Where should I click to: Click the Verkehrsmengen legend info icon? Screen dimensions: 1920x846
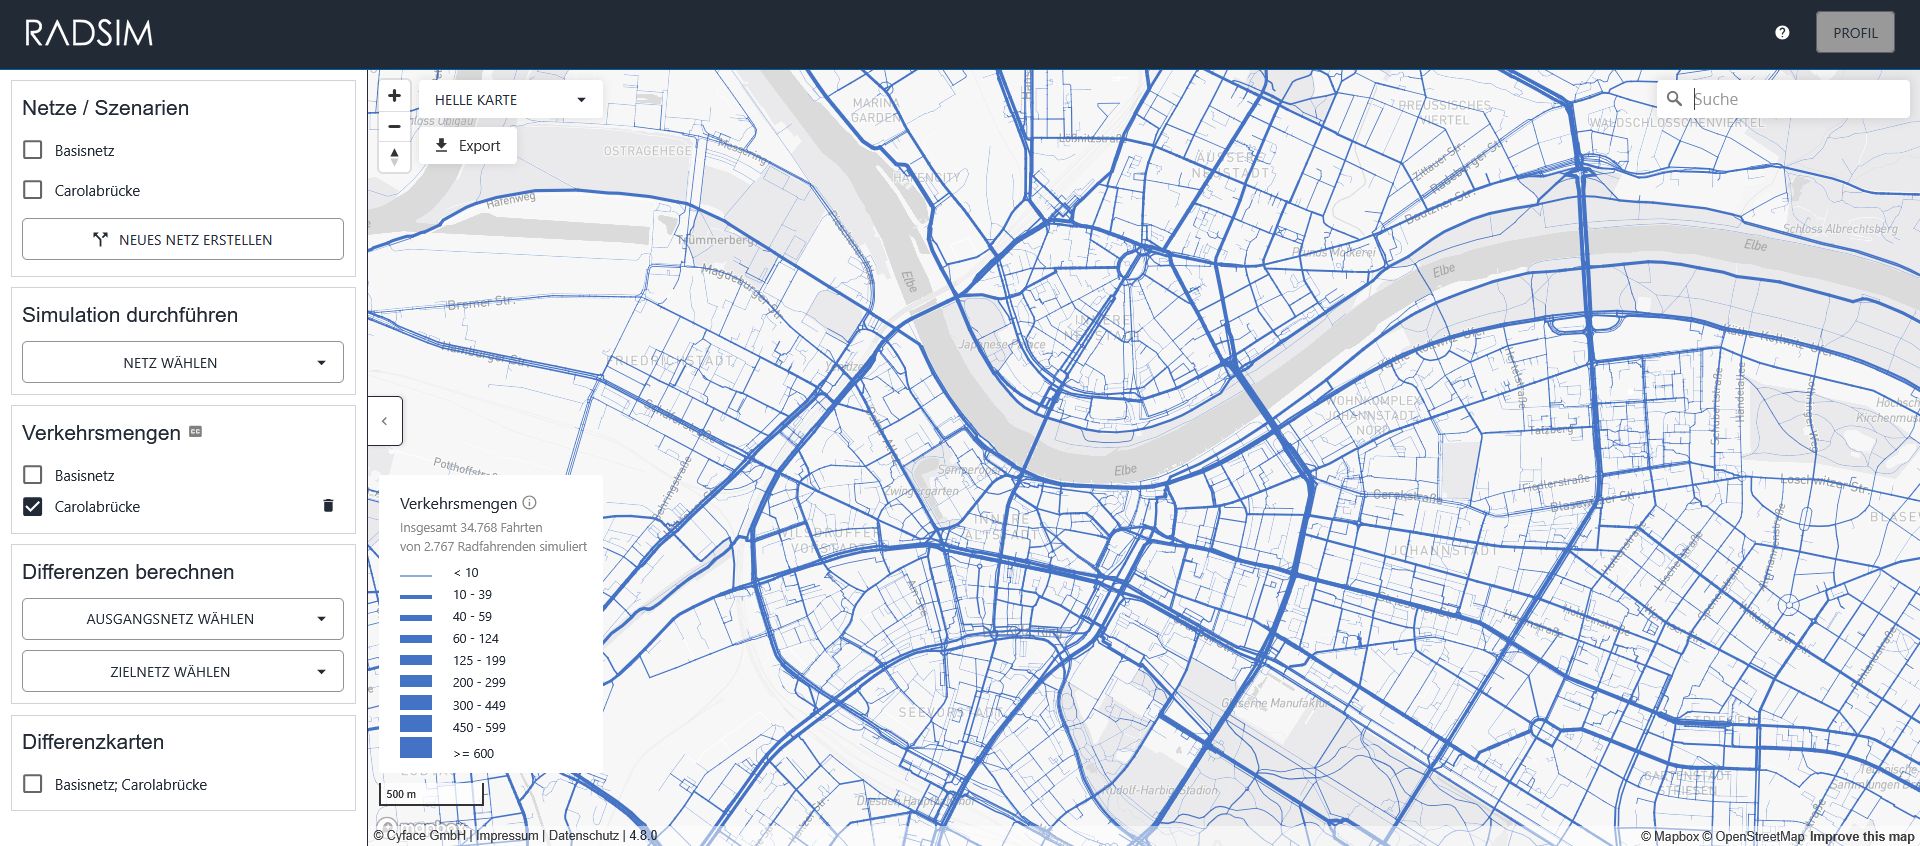(x=530, y=503)
